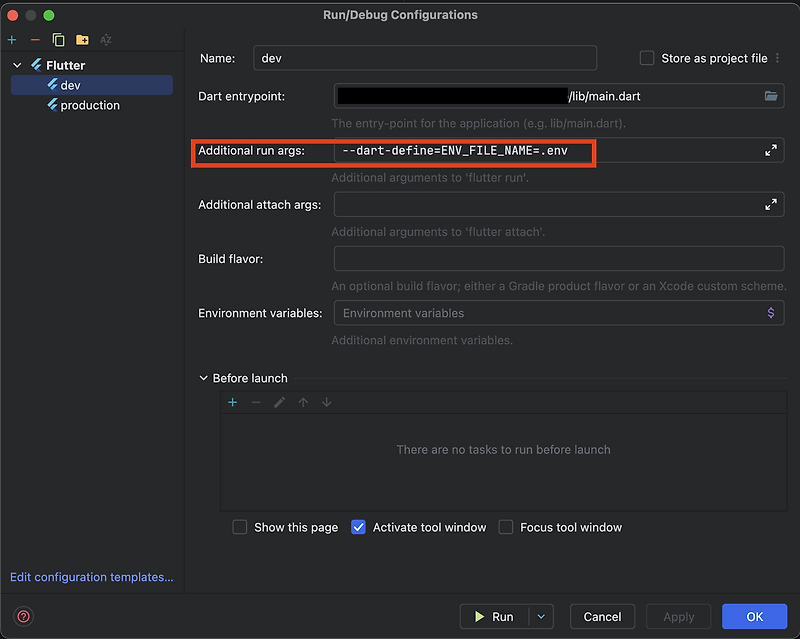
Task: Check Show this page option
Action: click(239, 527)
